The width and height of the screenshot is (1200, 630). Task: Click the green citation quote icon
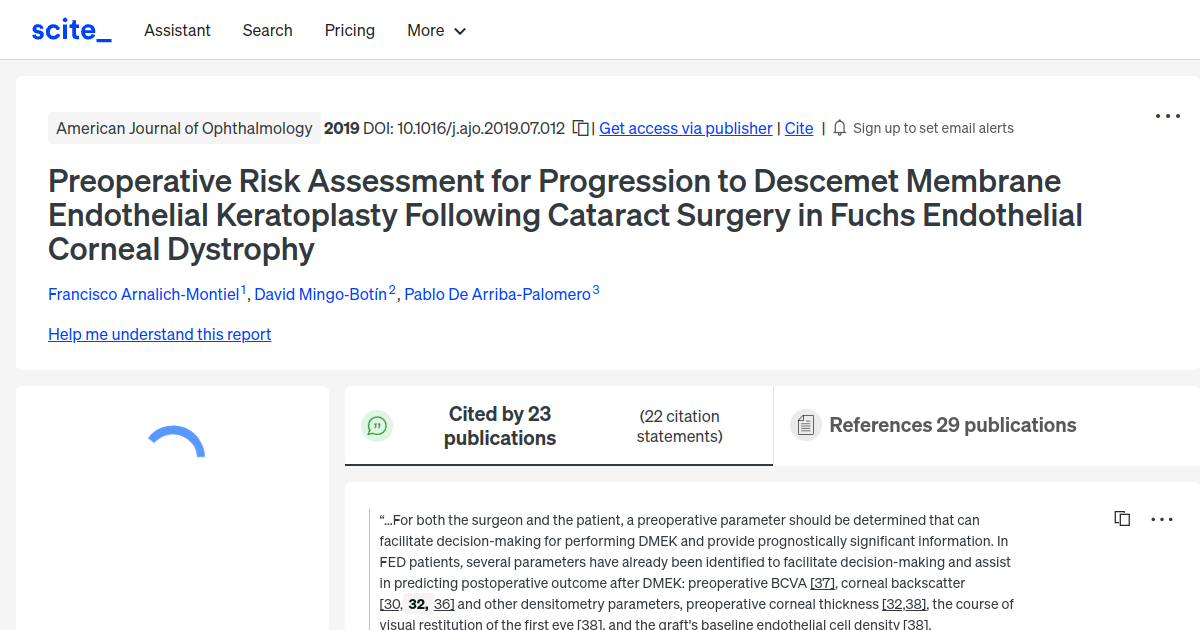click(377, 426)
